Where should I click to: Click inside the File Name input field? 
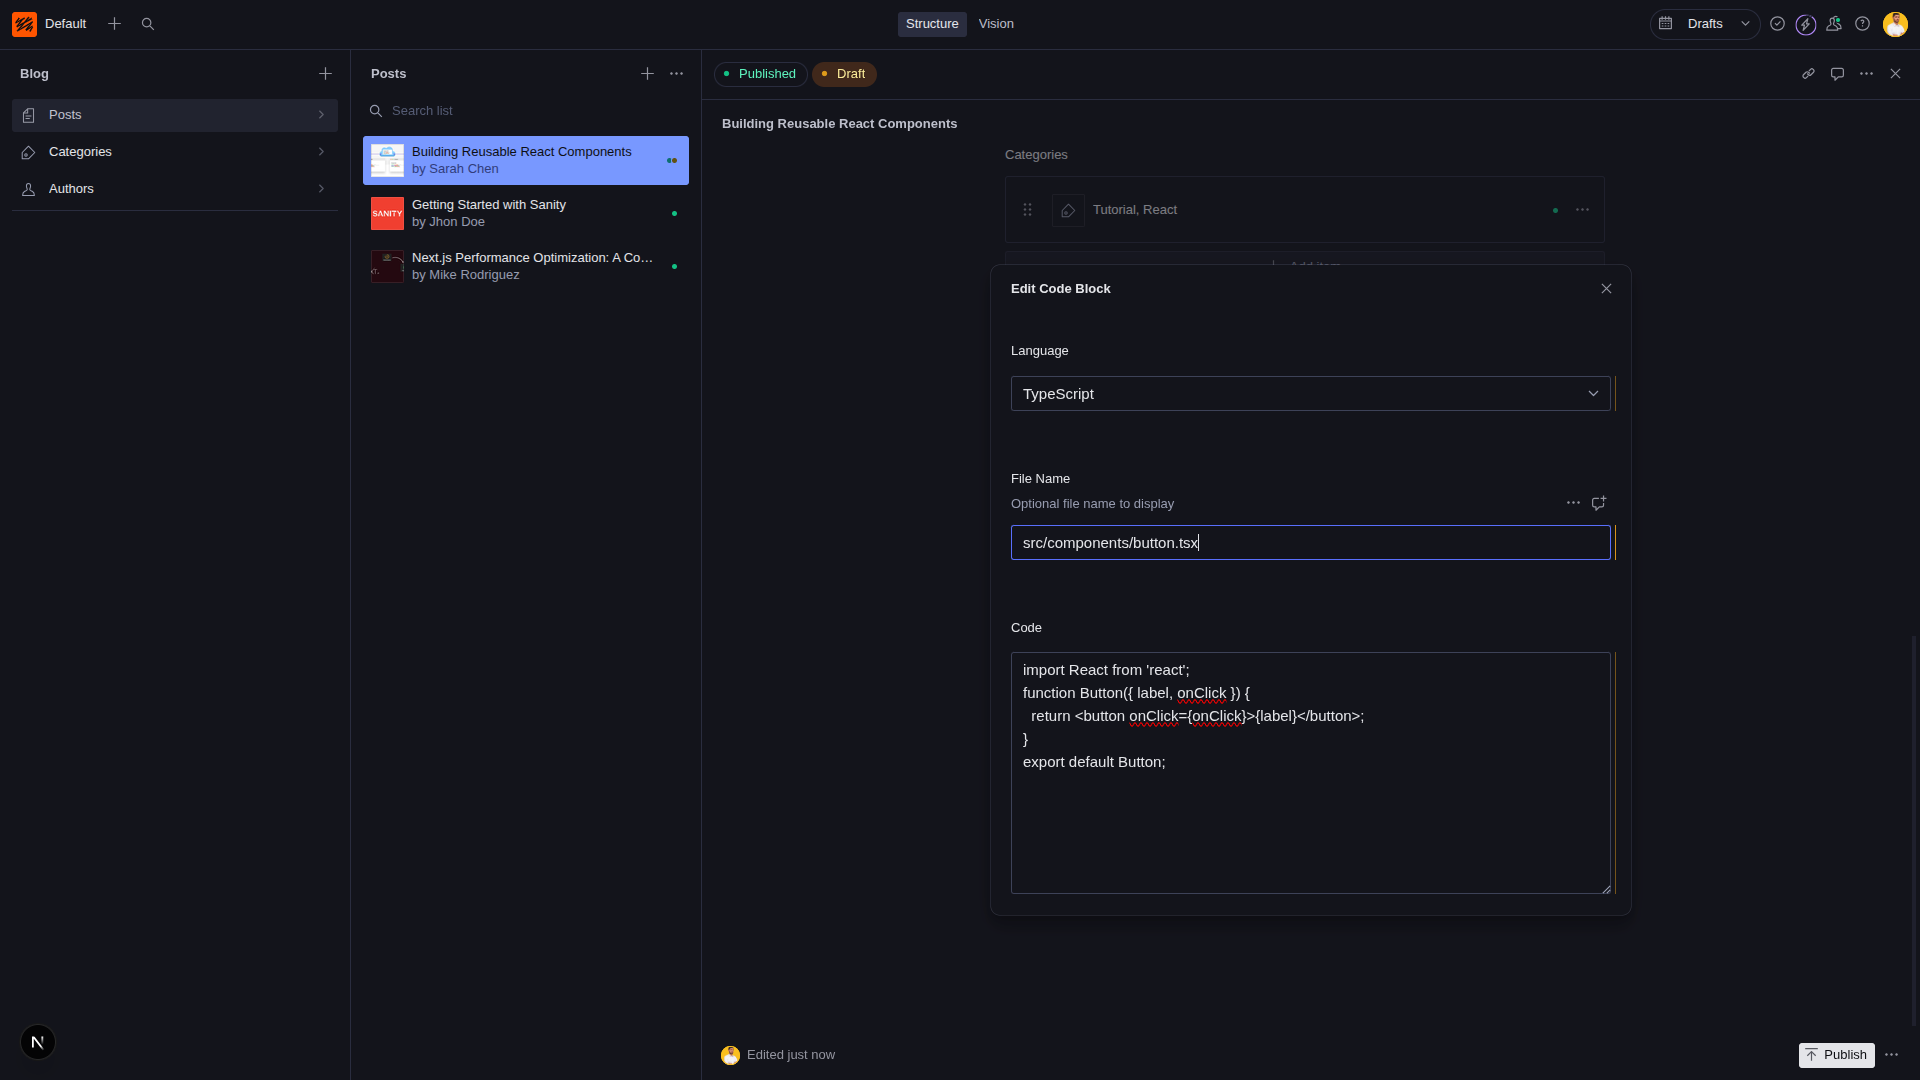pos(1310,542)
